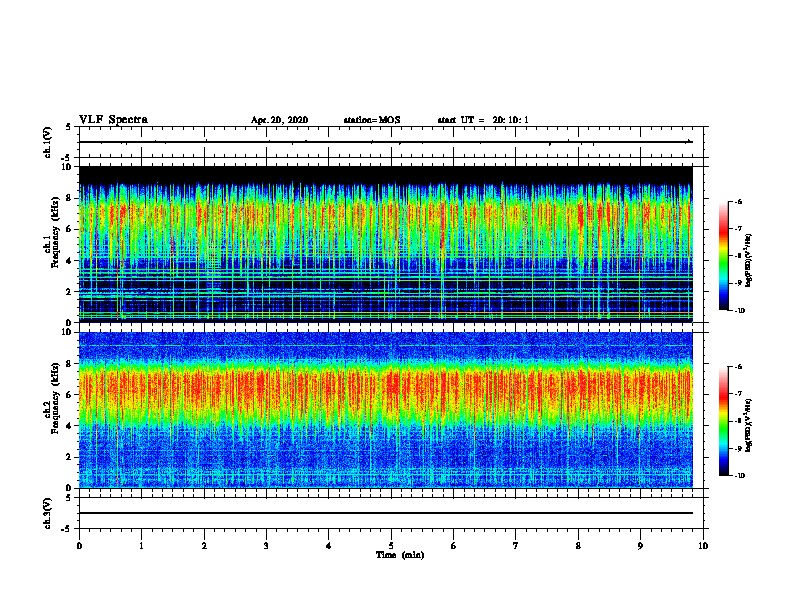This screenshot has width=792, height=612.
Task: Click the "-6" label on the ch.1 colorbar
Action: coord(738,202)
